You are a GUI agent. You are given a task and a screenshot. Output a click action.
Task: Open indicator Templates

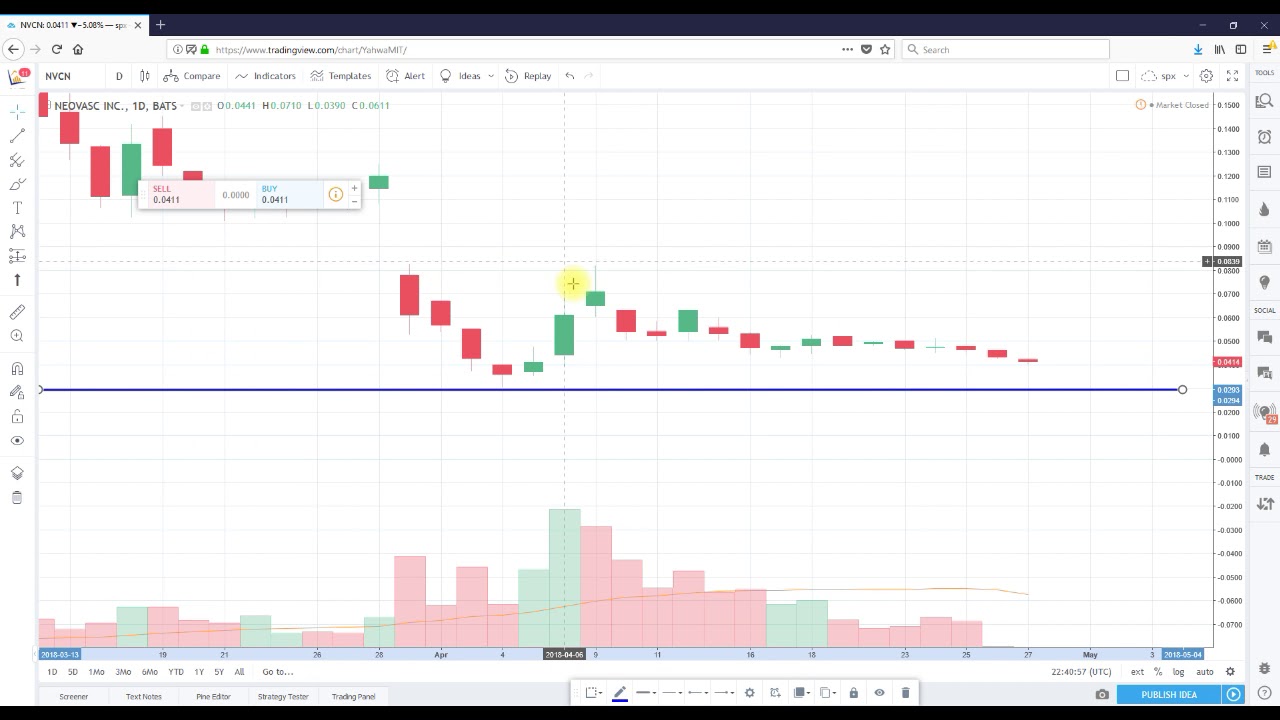click(341, 76)
